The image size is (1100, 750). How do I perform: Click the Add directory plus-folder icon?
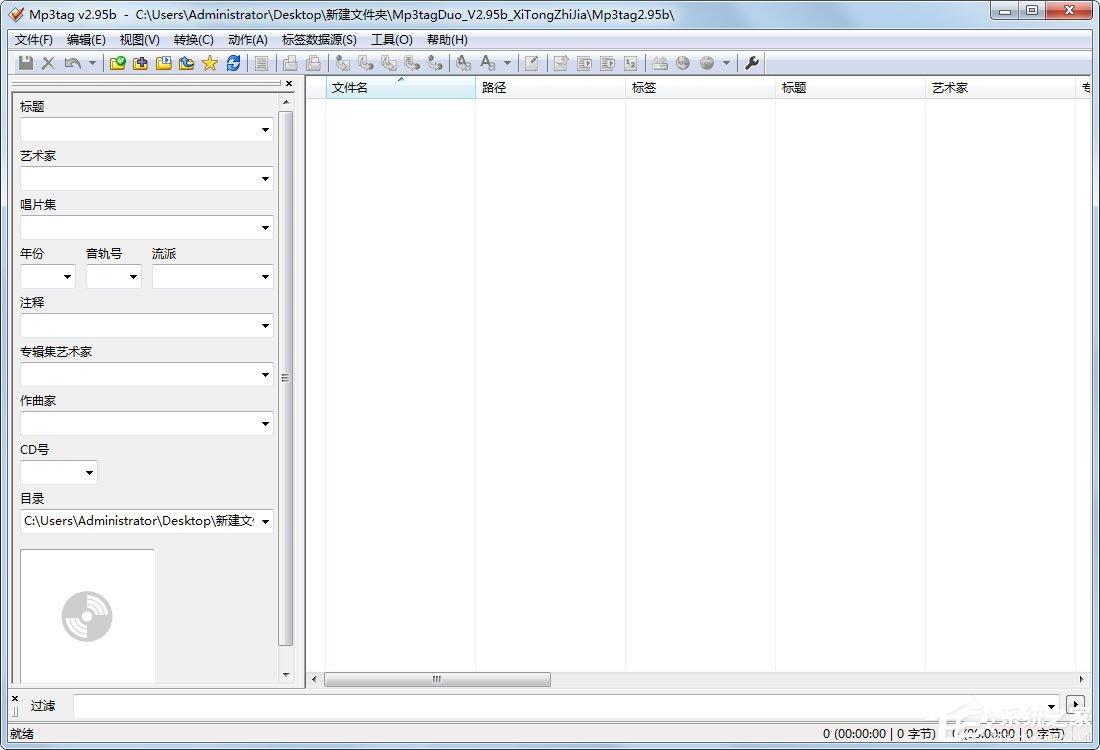click(141, 63)
